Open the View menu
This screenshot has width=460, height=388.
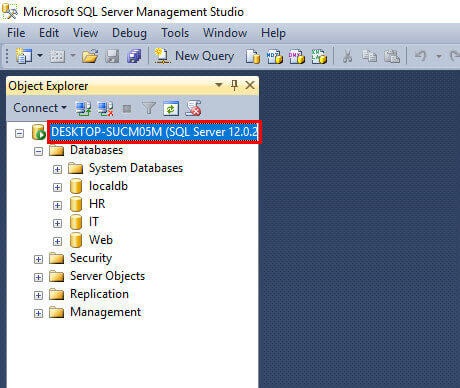[85, 33]
